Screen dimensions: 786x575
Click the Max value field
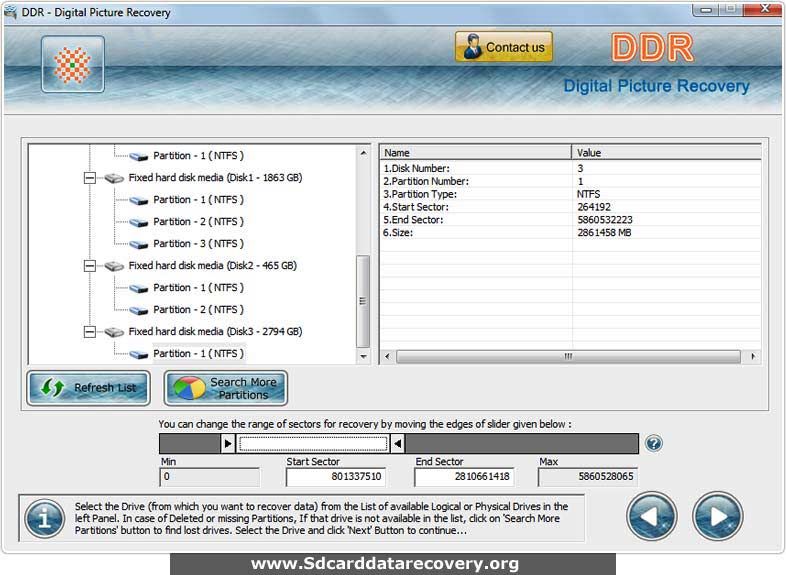(x=587, y=477)
